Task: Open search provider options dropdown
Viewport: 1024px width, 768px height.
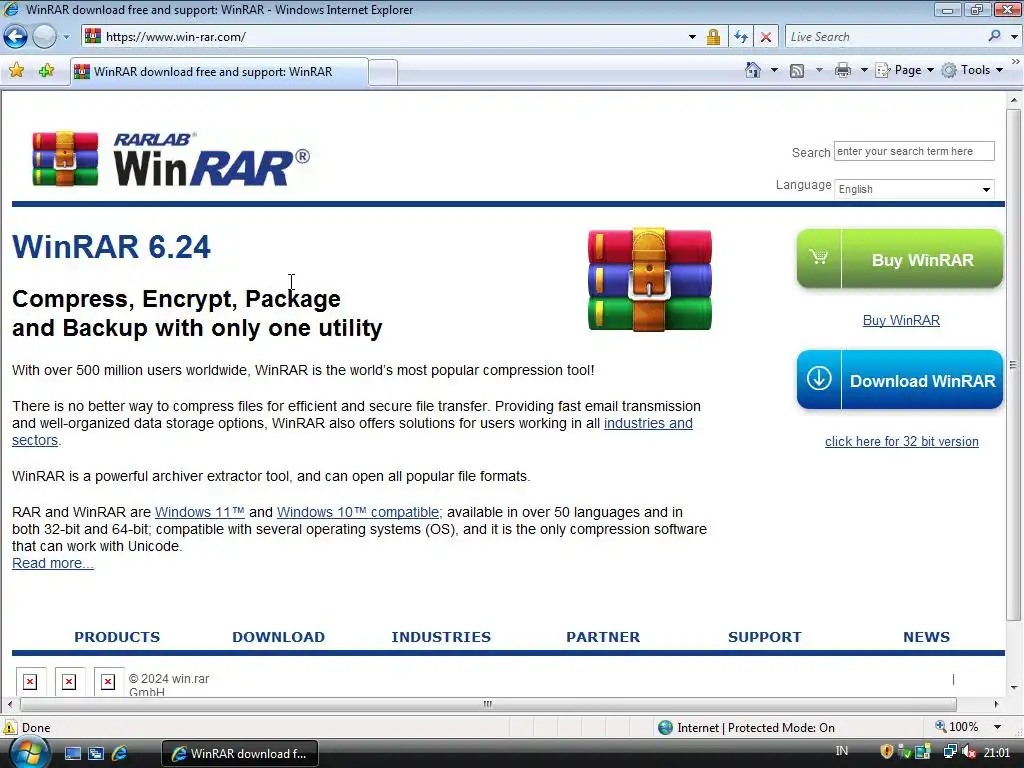Action: 1014,37
